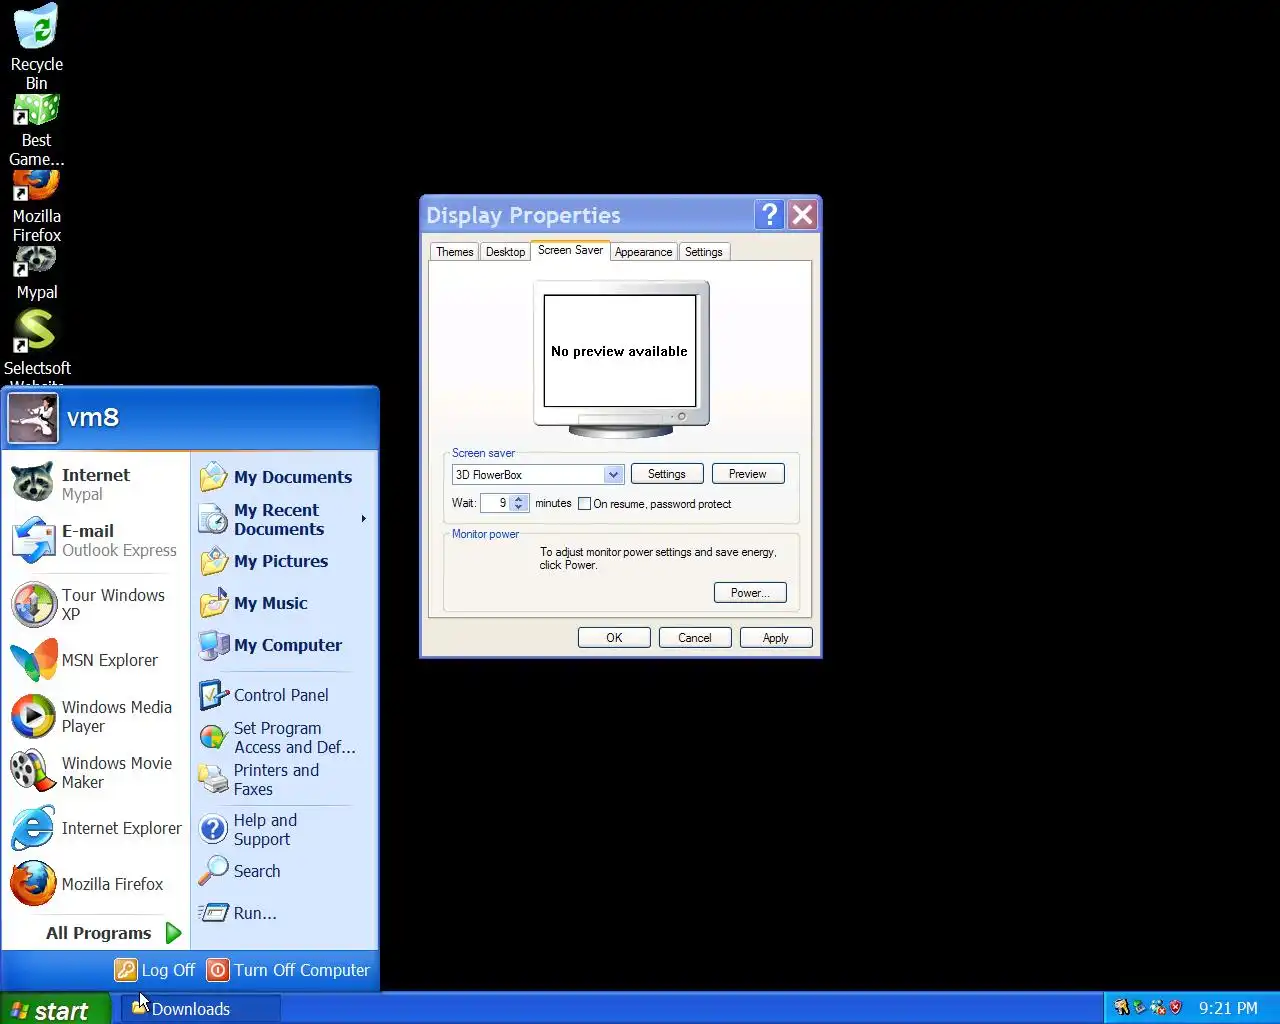Click the red security shield tray icon

pos(1176,1008)
